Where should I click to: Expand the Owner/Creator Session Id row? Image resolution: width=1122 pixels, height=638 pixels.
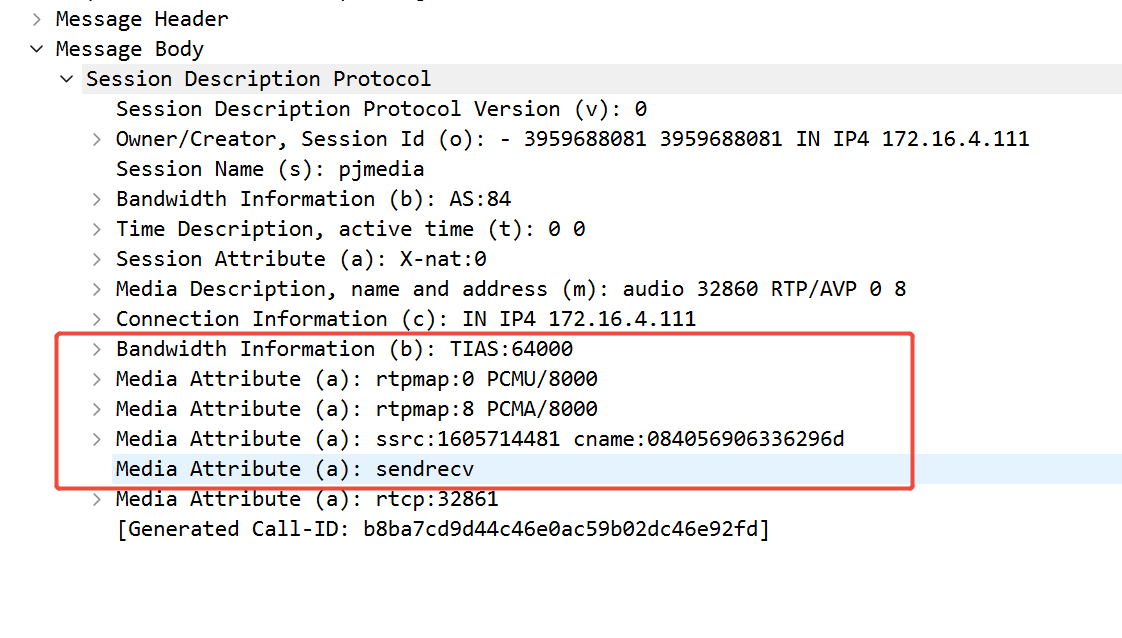[97, 139]
